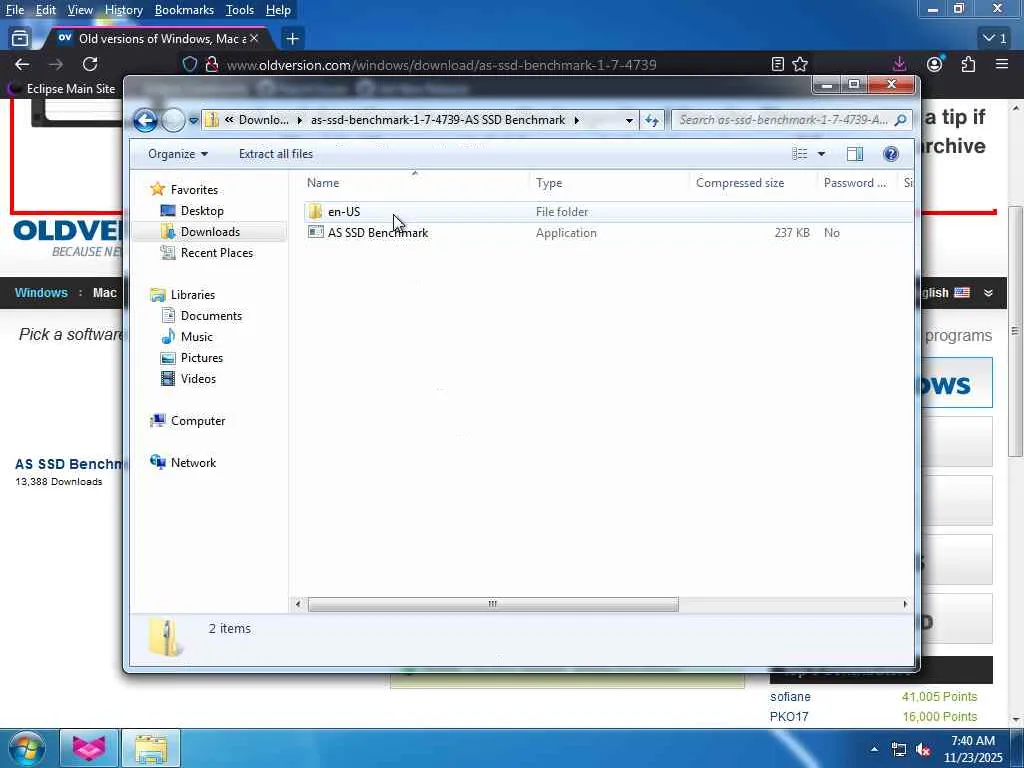1024x768 pixels.
Task: Open the browser Bookmarks menu
Action: point(184,10)
